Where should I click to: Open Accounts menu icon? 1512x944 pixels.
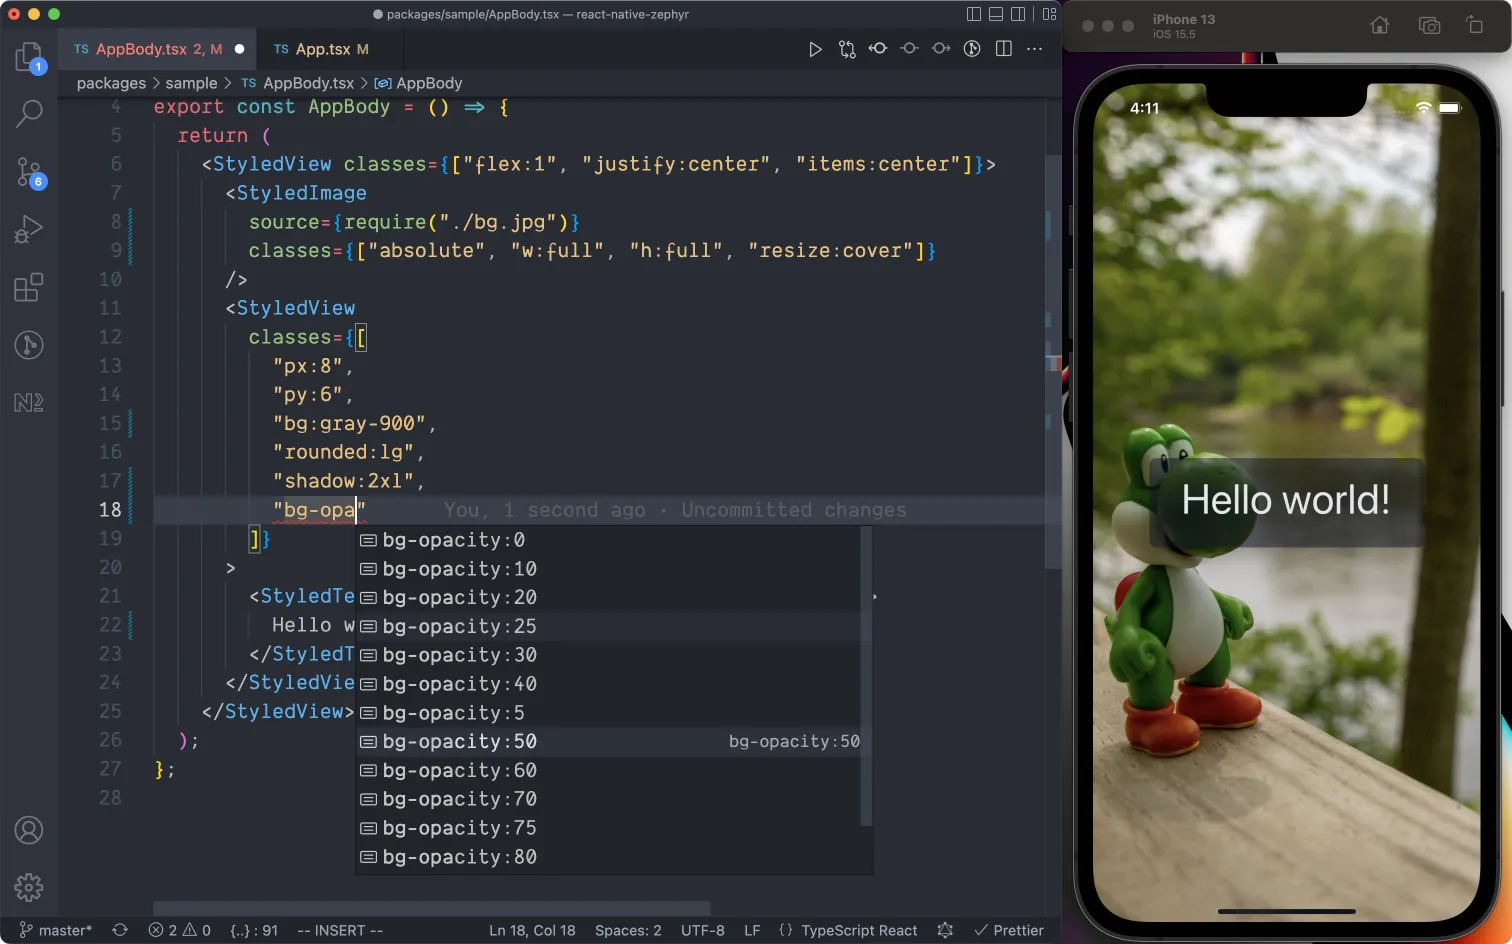(29, 830)
